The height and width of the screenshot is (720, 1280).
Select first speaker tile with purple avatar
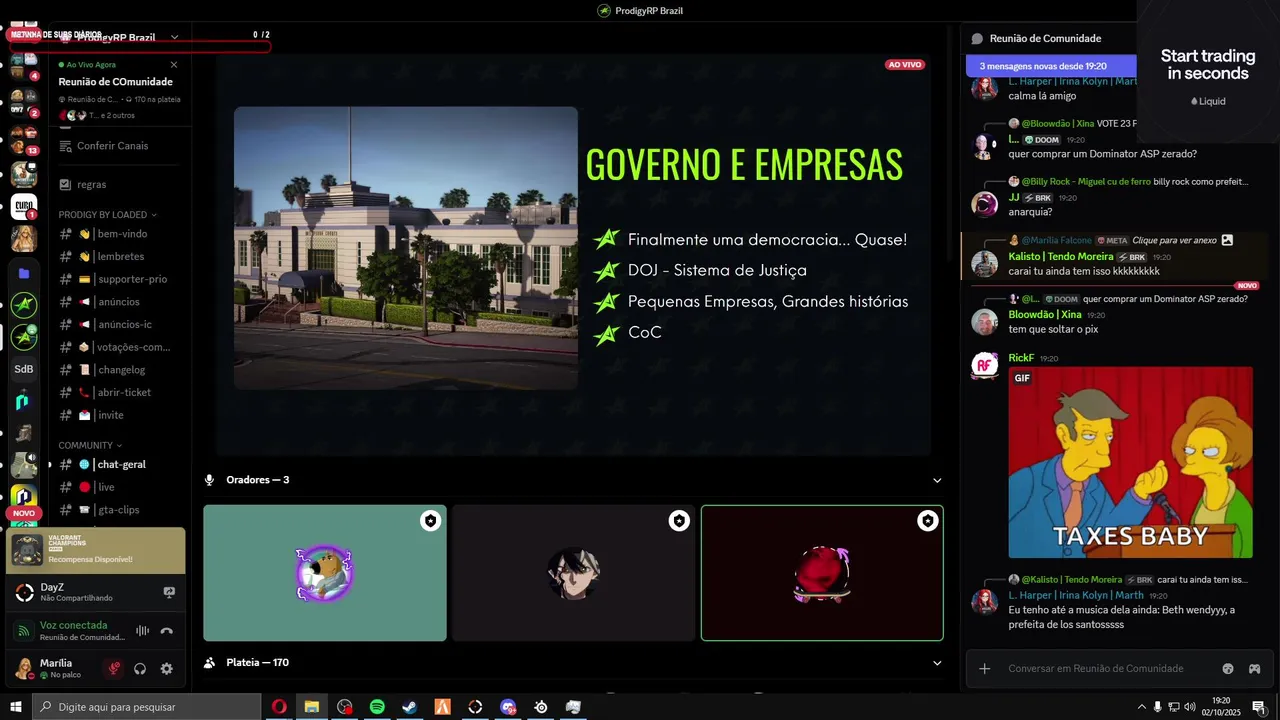point(325,573)
